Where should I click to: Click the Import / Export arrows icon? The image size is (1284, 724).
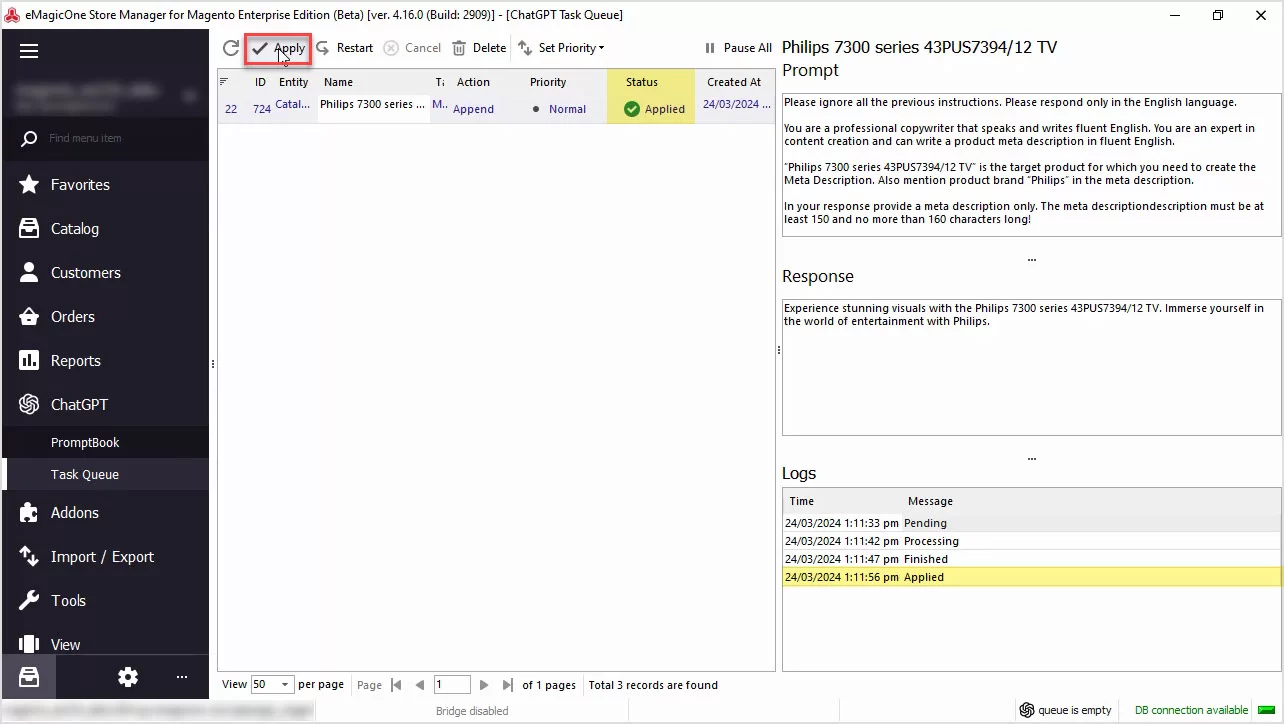[x=30, y=557]
